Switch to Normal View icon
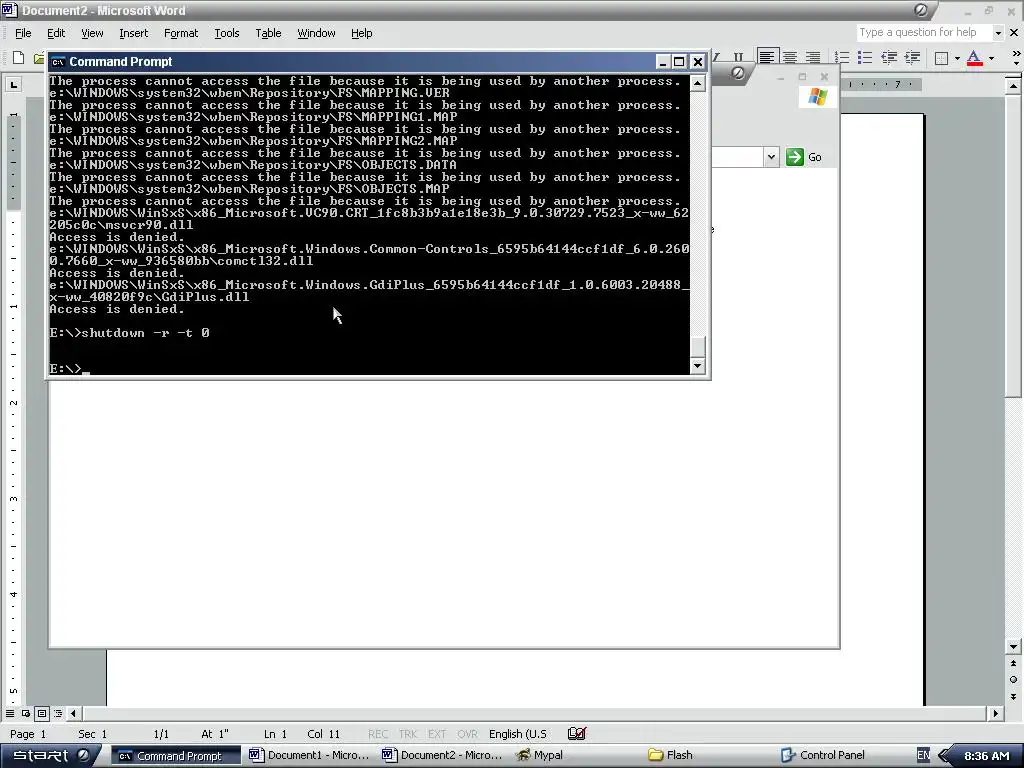This screenshot has width=1024, height=768. click(x=10, y=714)
